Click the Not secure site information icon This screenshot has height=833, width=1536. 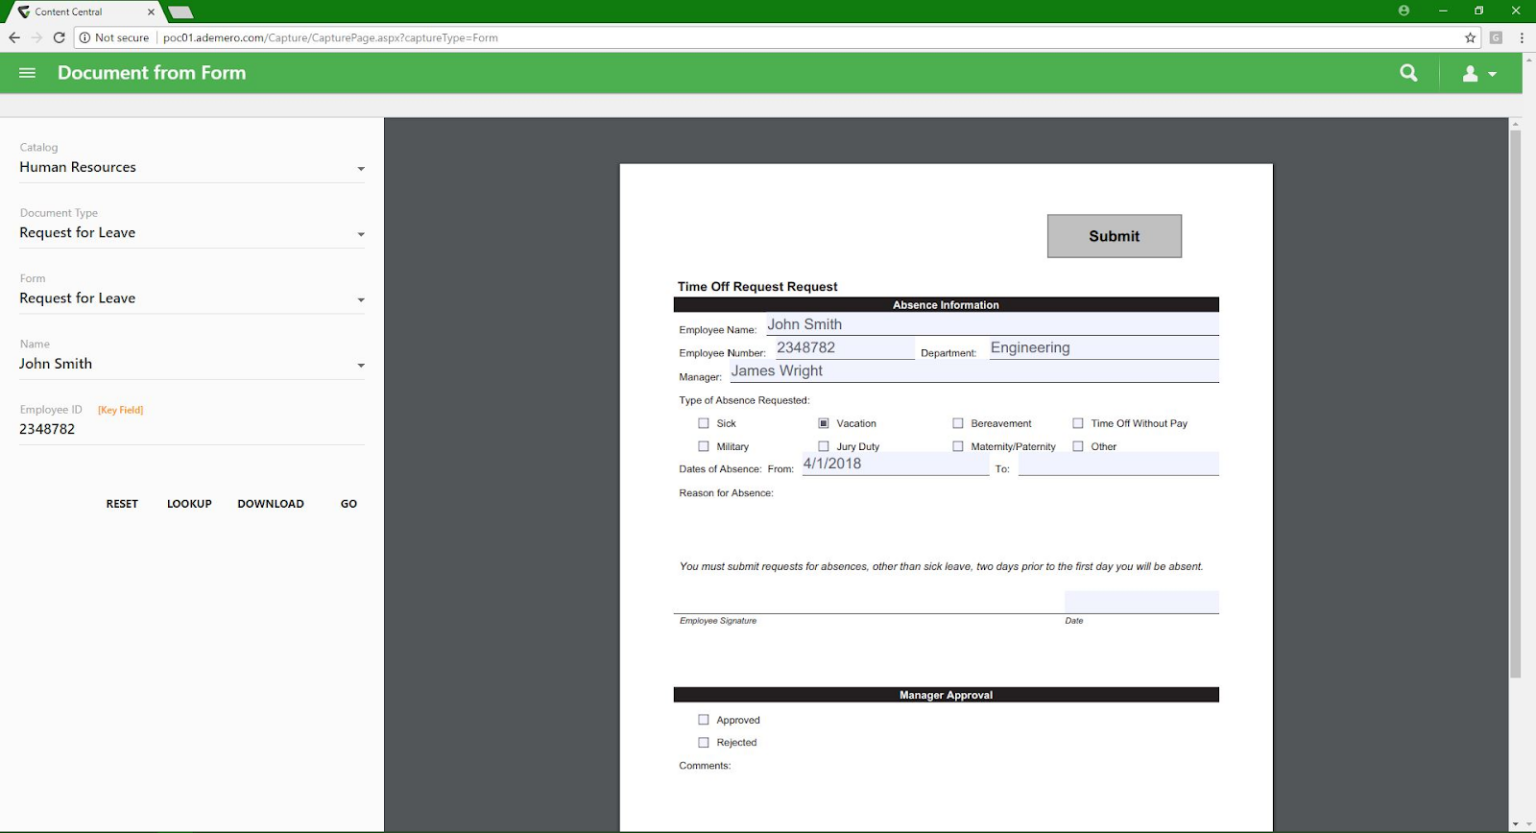pyautogui.click(x=84, y=37)
